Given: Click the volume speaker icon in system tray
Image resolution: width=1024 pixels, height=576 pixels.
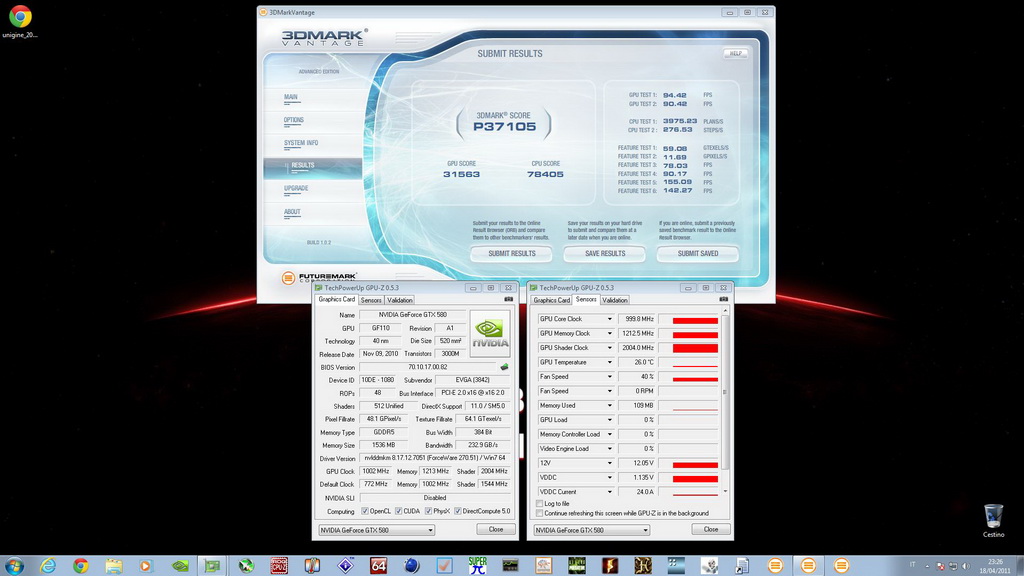Looking at the screenshot, I should click(965, 566).
